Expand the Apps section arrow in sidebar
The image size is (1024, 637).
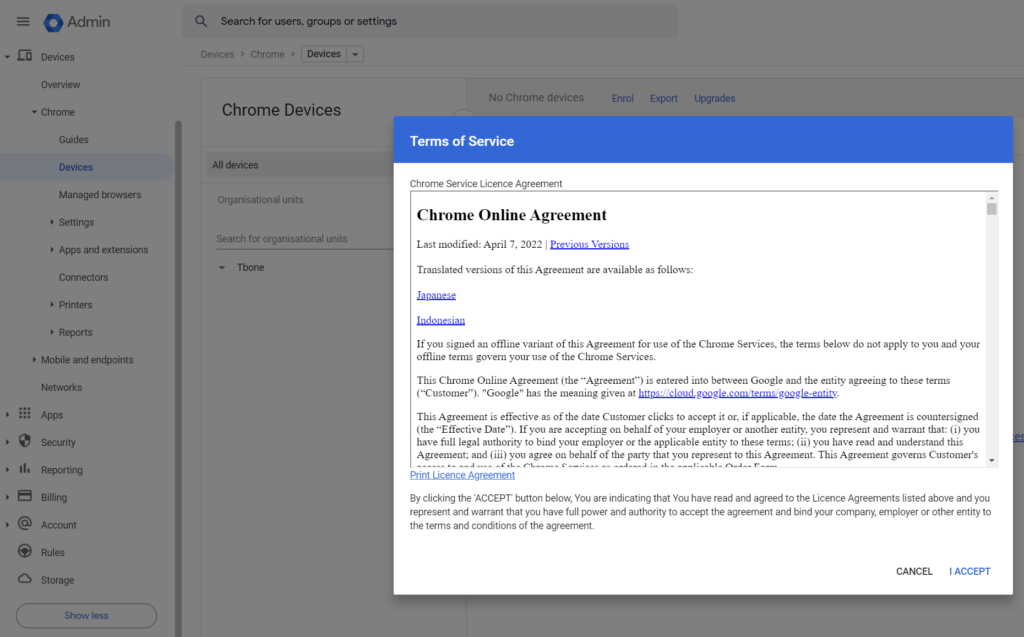[x=7, y=415]
